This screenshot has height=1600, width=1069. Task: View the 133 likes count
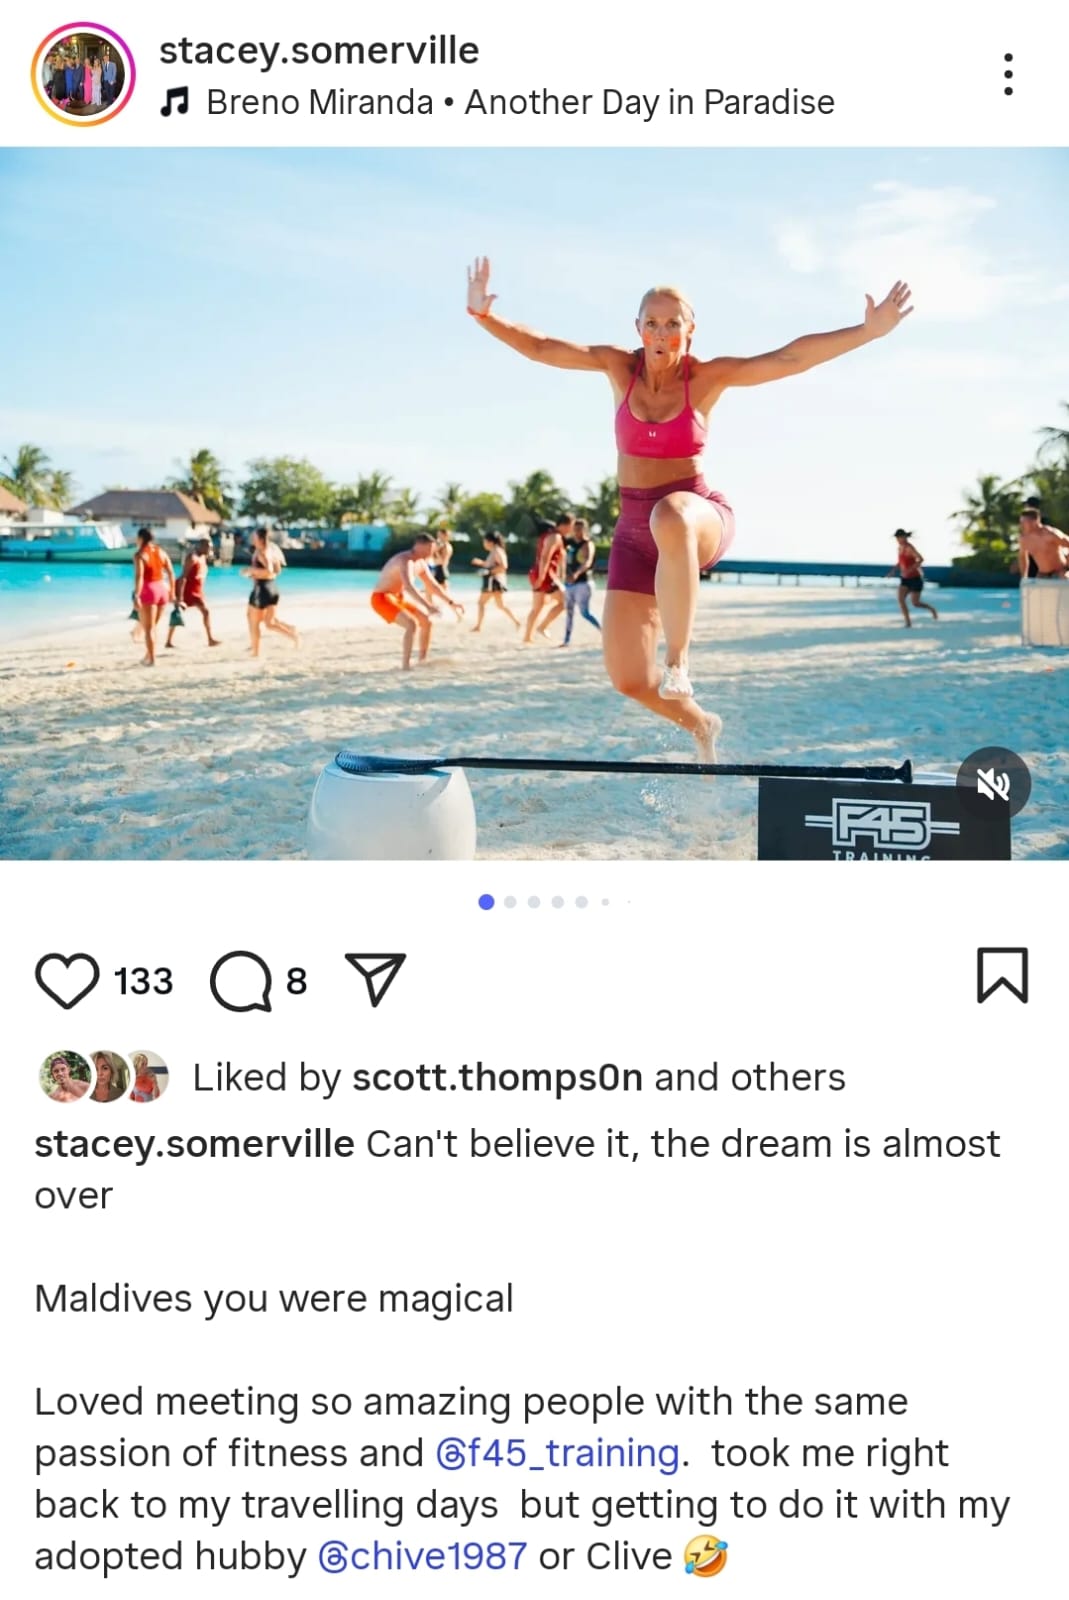coord(143,981)
